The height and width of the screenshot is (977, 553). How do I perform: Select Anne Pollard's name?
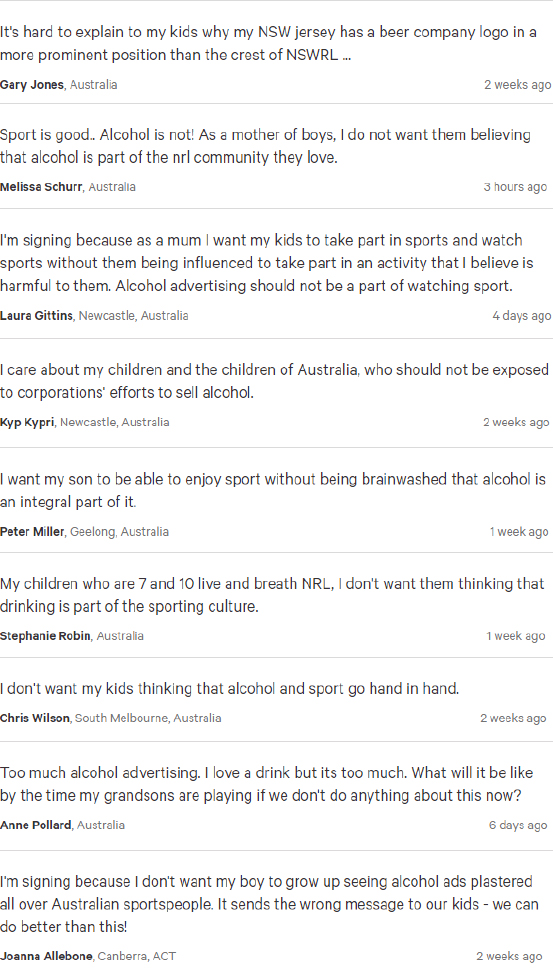(35, 826)
